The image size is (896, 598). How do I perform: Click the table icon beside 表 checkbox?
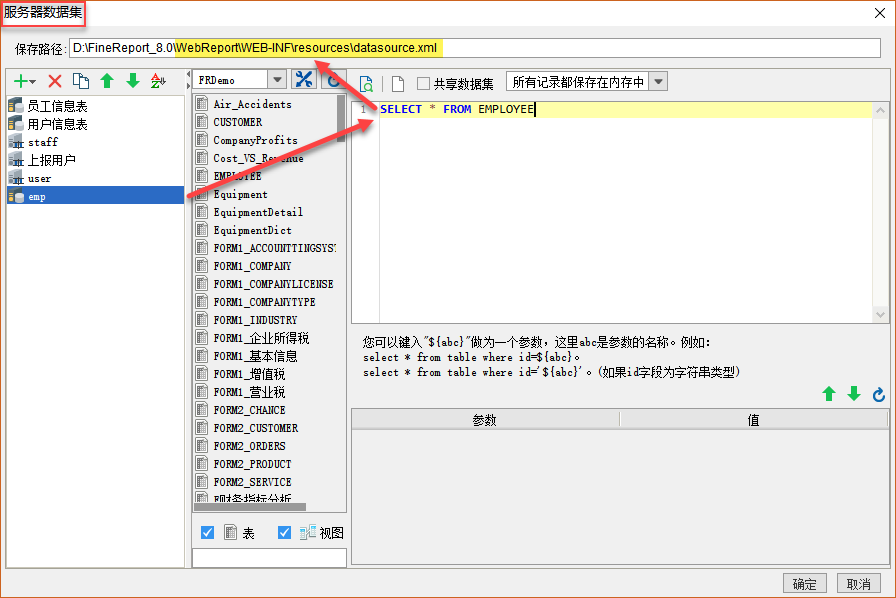point(230,532)
